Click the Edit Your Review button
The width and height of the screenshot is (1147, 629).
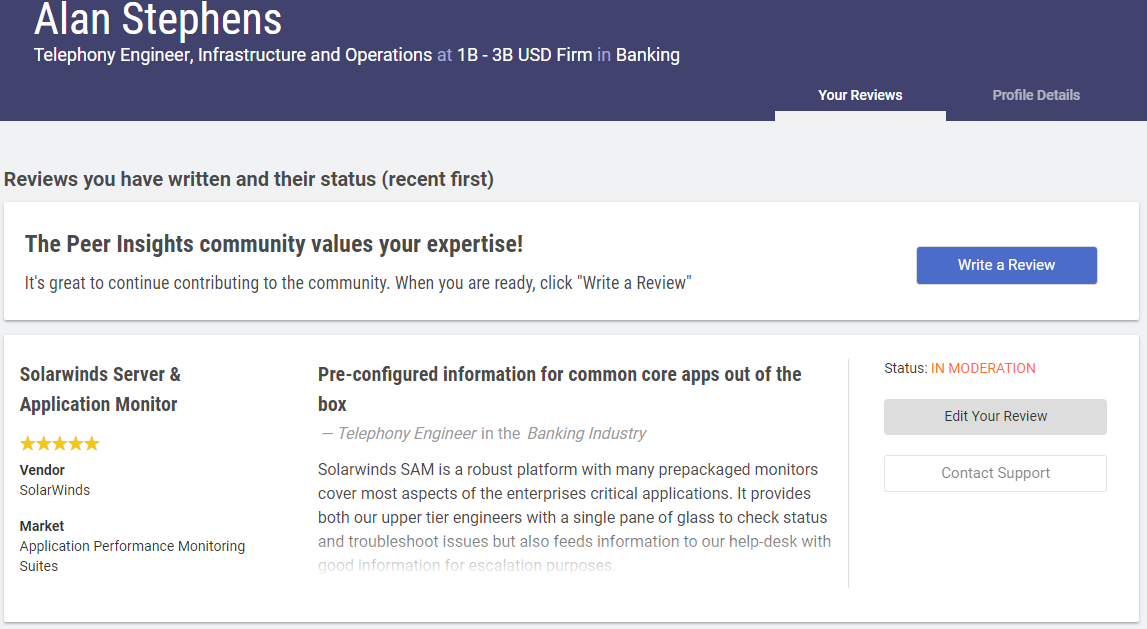tap(995, 417)
